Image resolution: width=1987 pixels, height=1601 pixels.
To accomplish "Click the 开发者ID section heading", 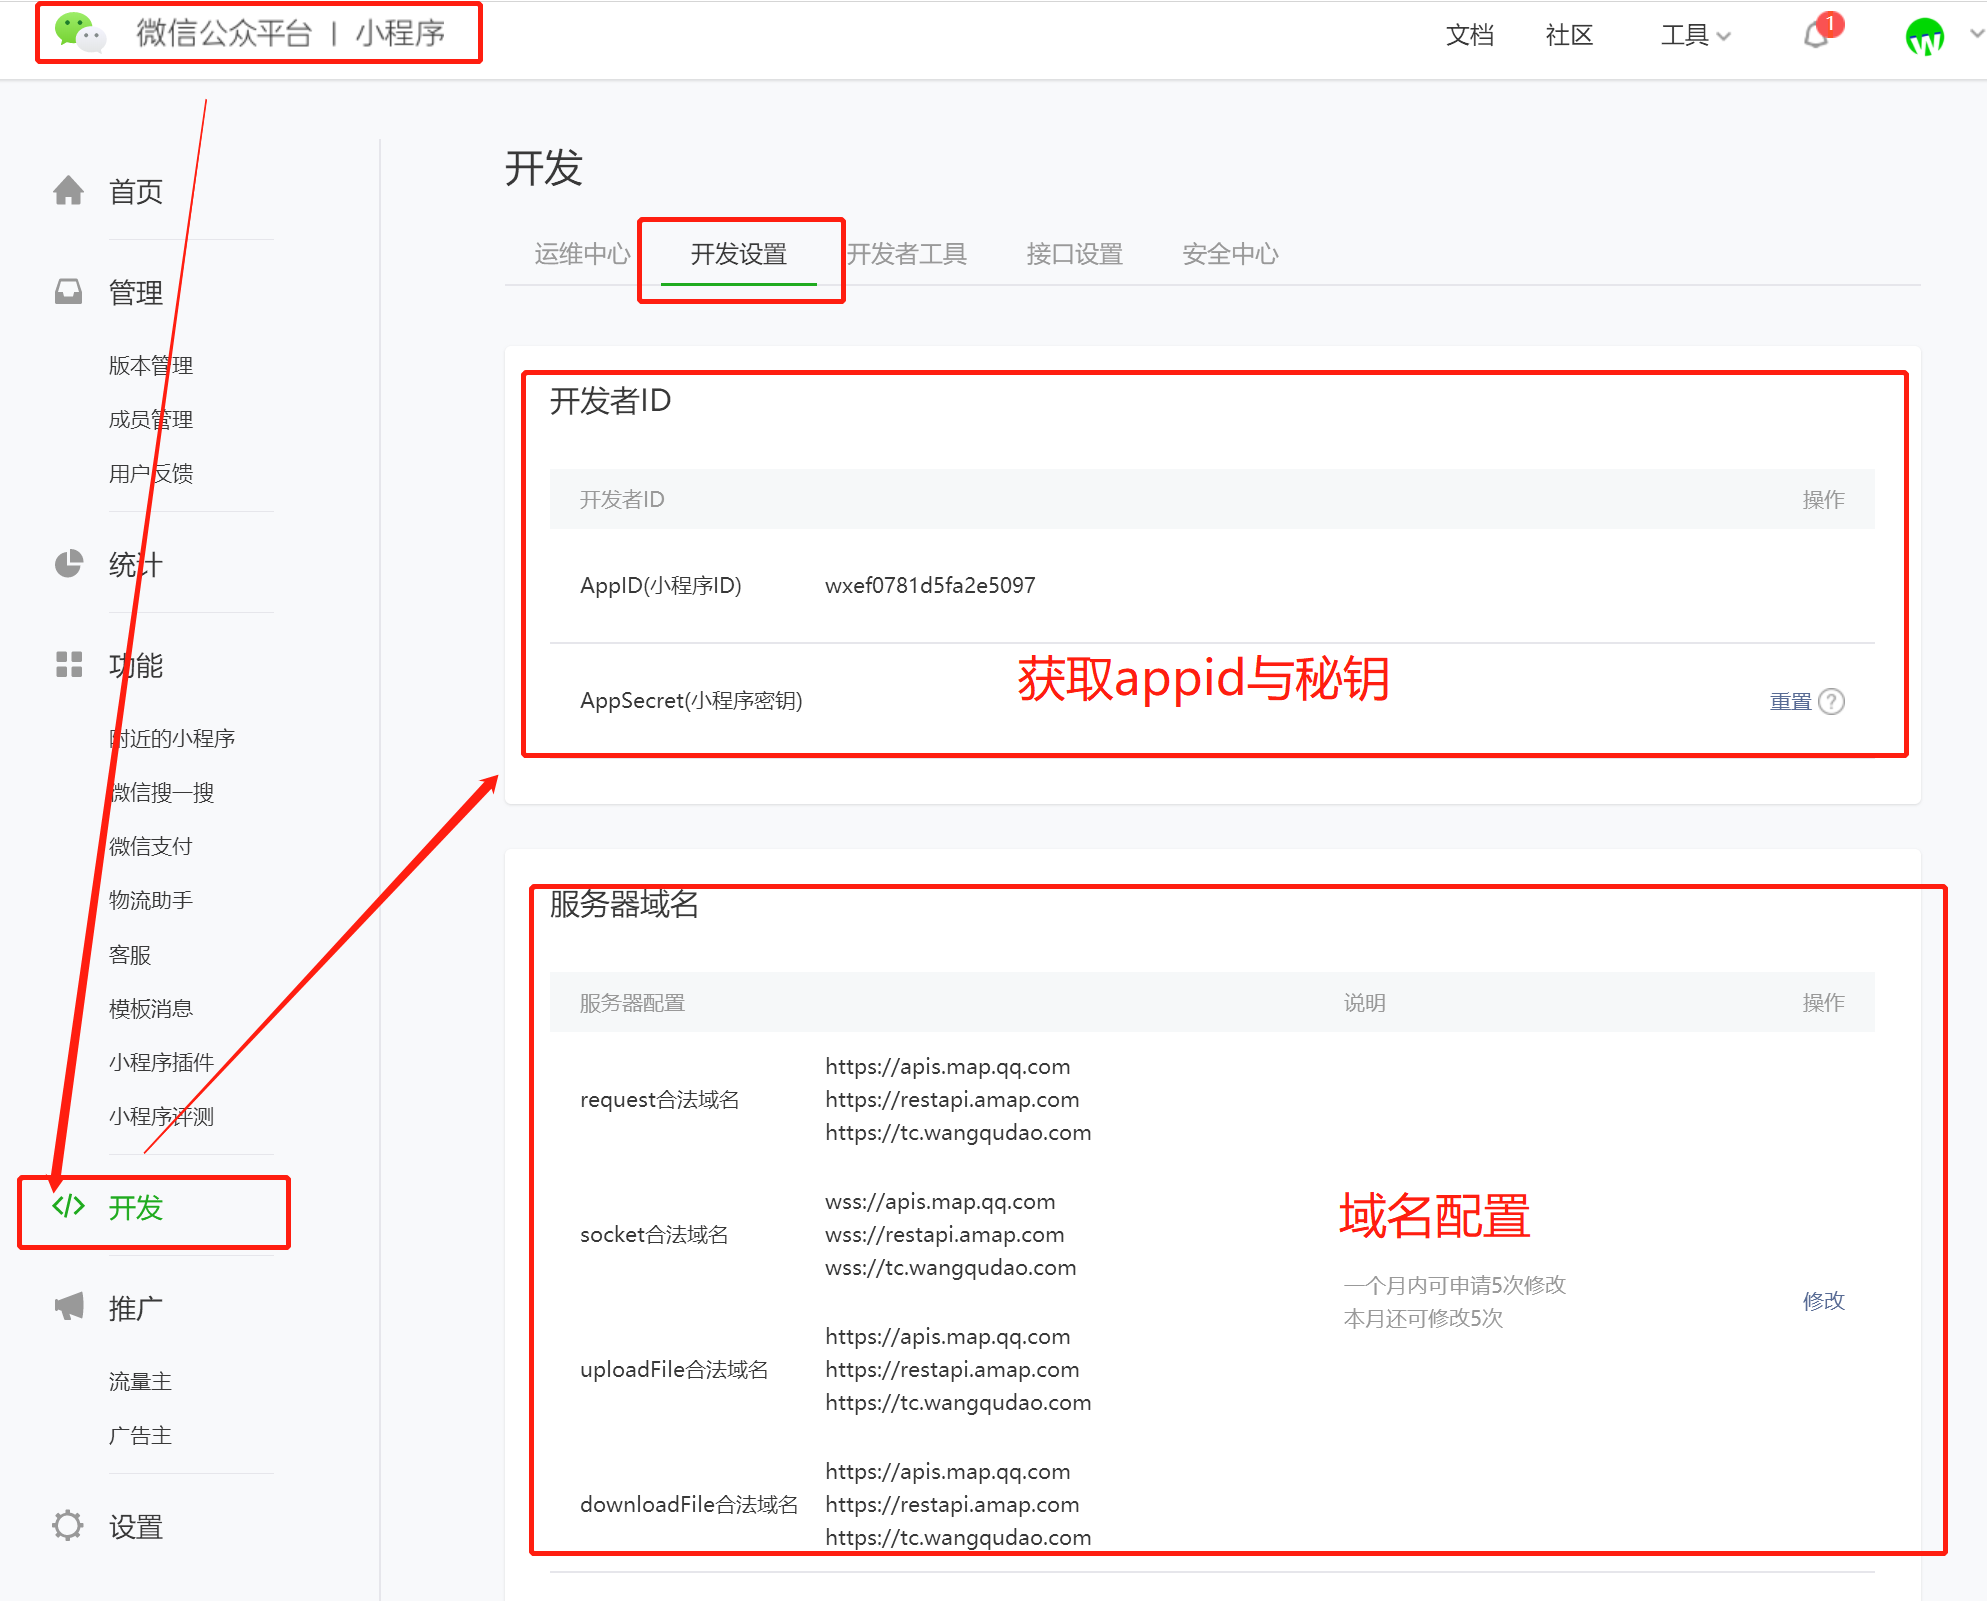I will [x=610, y=400].
